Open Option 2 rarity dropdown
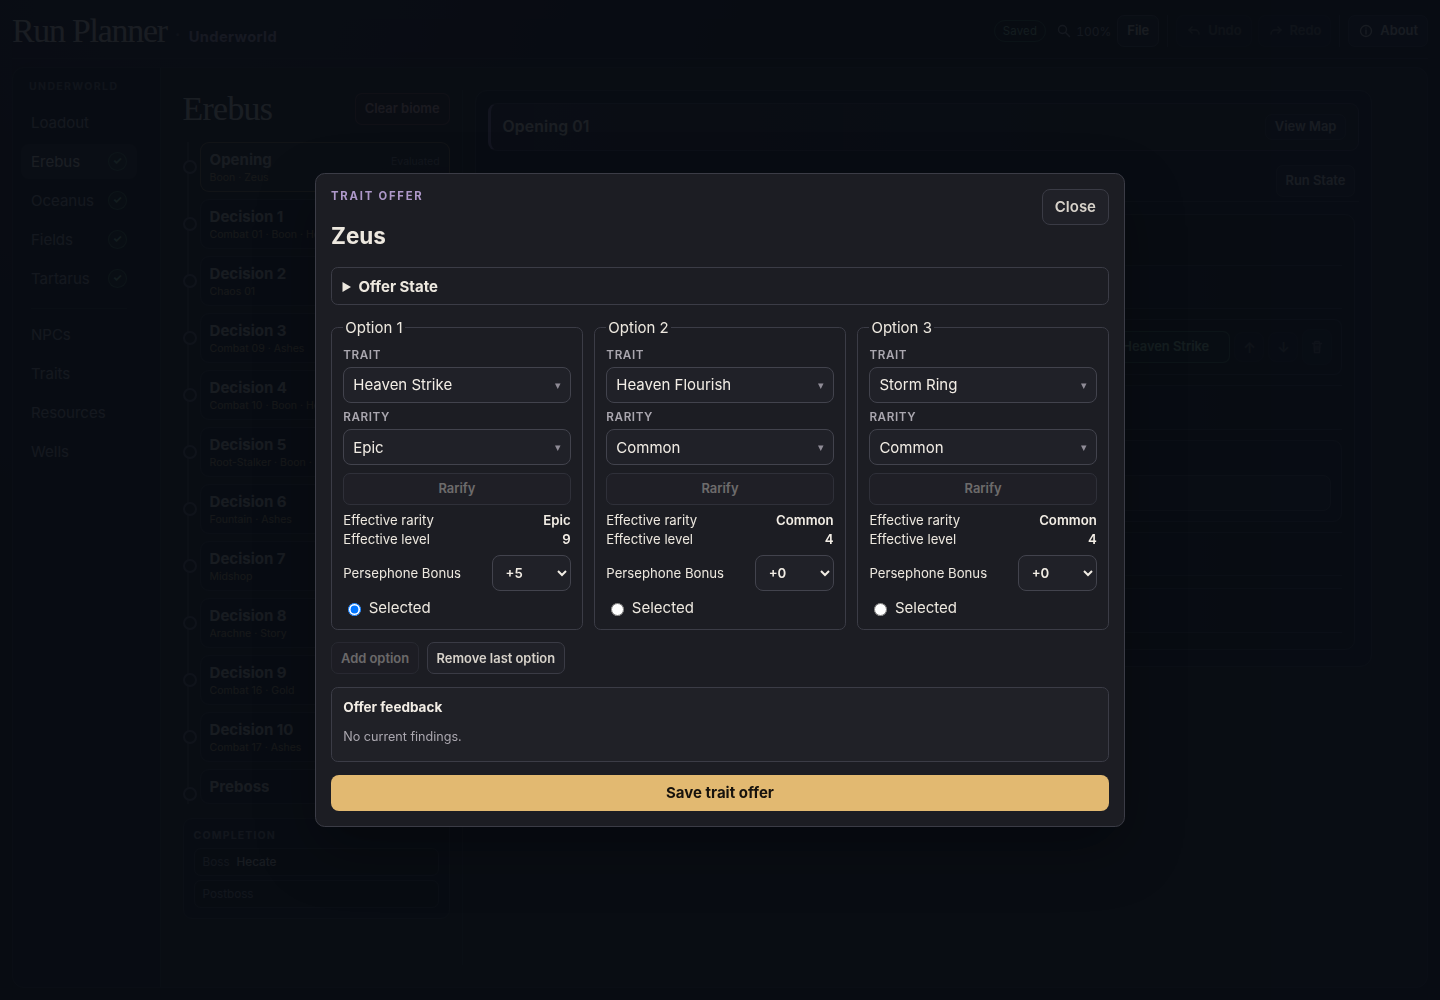This screenshot has height=1000, width=1440. [720, 447]
